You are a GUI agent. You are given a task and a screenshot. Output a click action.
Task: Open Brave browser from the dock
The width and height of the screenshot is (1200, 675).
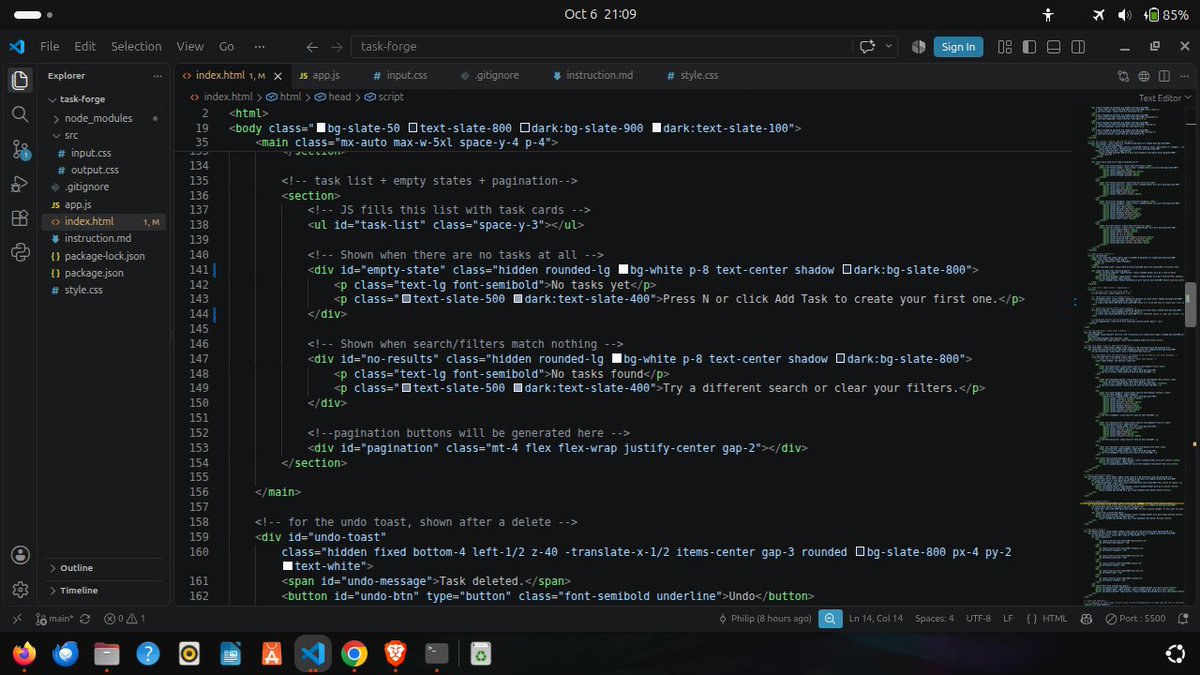click(x=395, y=654)
